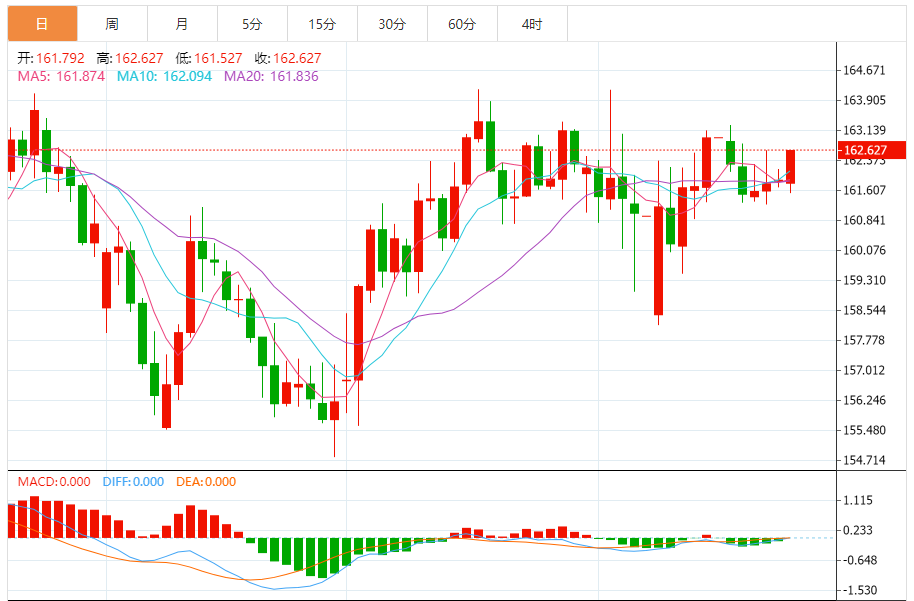Open the 30分 timeframe tab

pyautogui.click(x=392, y=24)
